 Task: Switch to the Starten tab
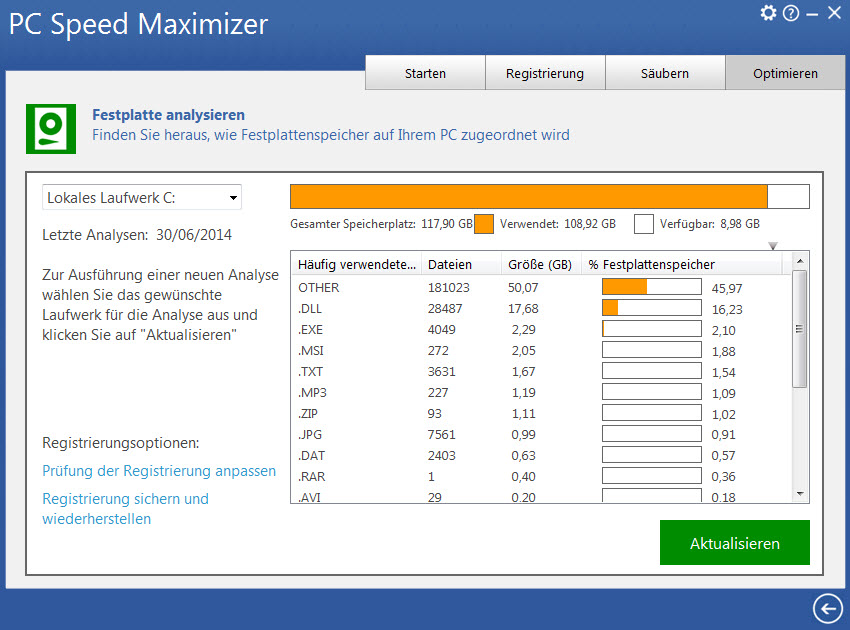(425, 73)
